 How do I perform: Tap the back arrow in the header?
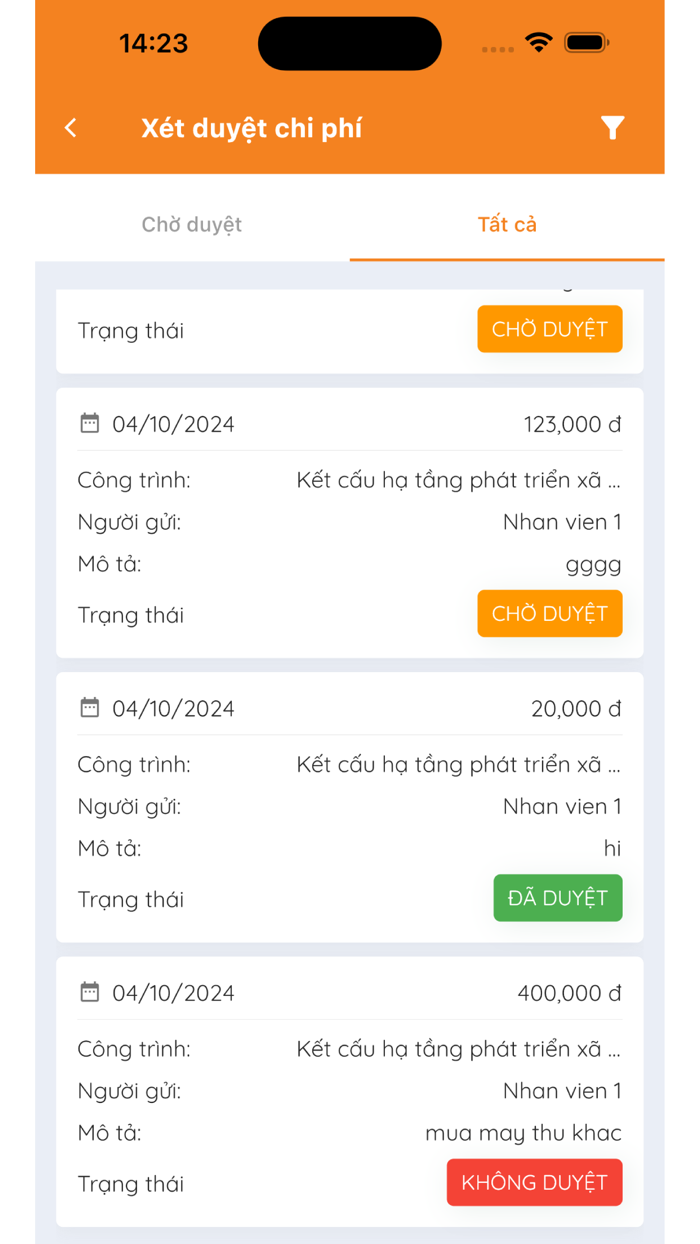pos(70,128)
